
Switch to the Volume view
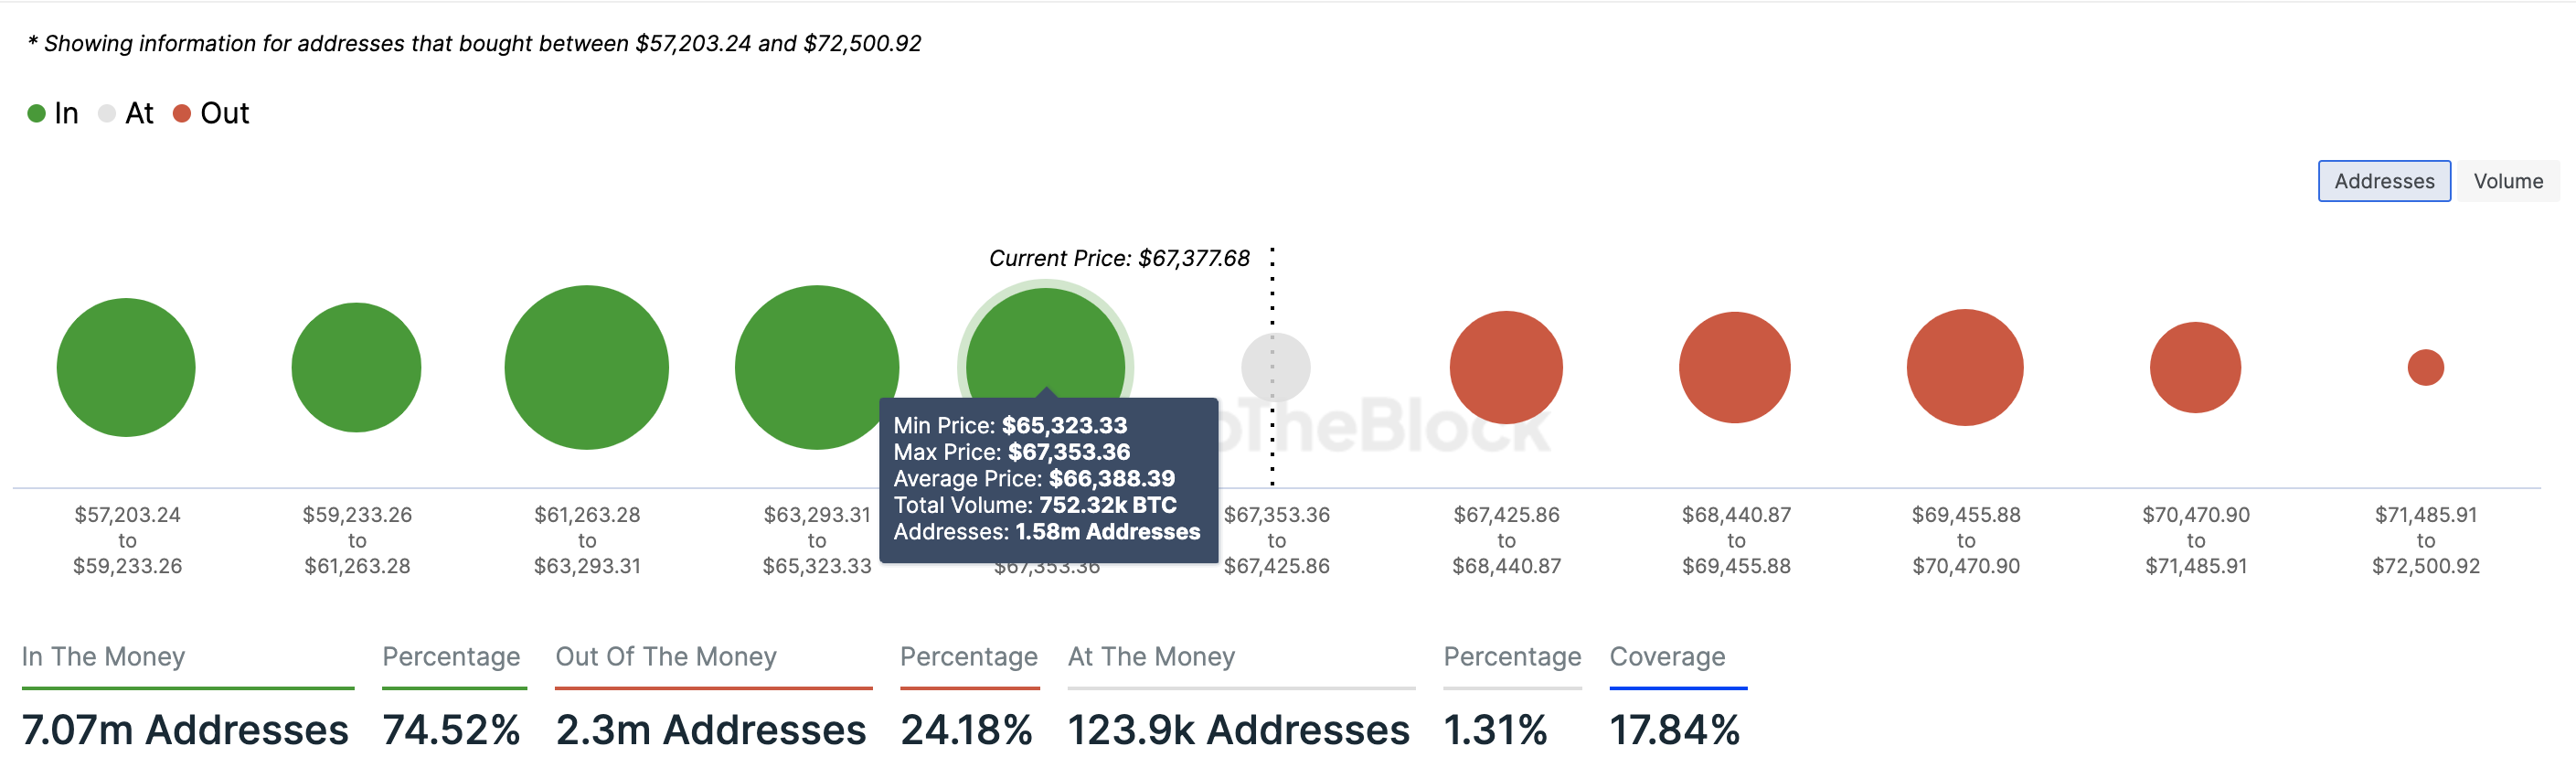tap(2507, 181)
